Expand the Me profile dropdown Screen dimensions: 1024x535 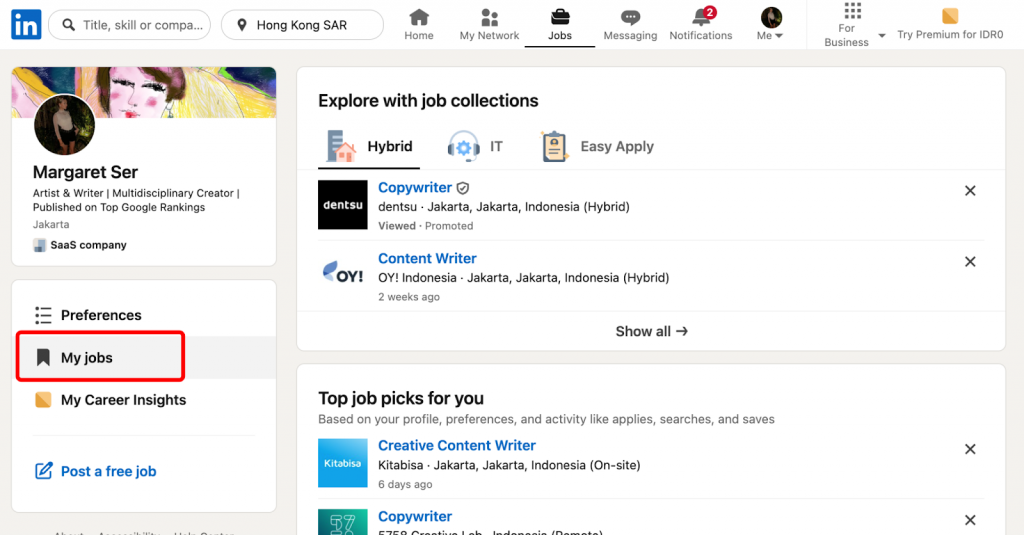pos(770,25)
